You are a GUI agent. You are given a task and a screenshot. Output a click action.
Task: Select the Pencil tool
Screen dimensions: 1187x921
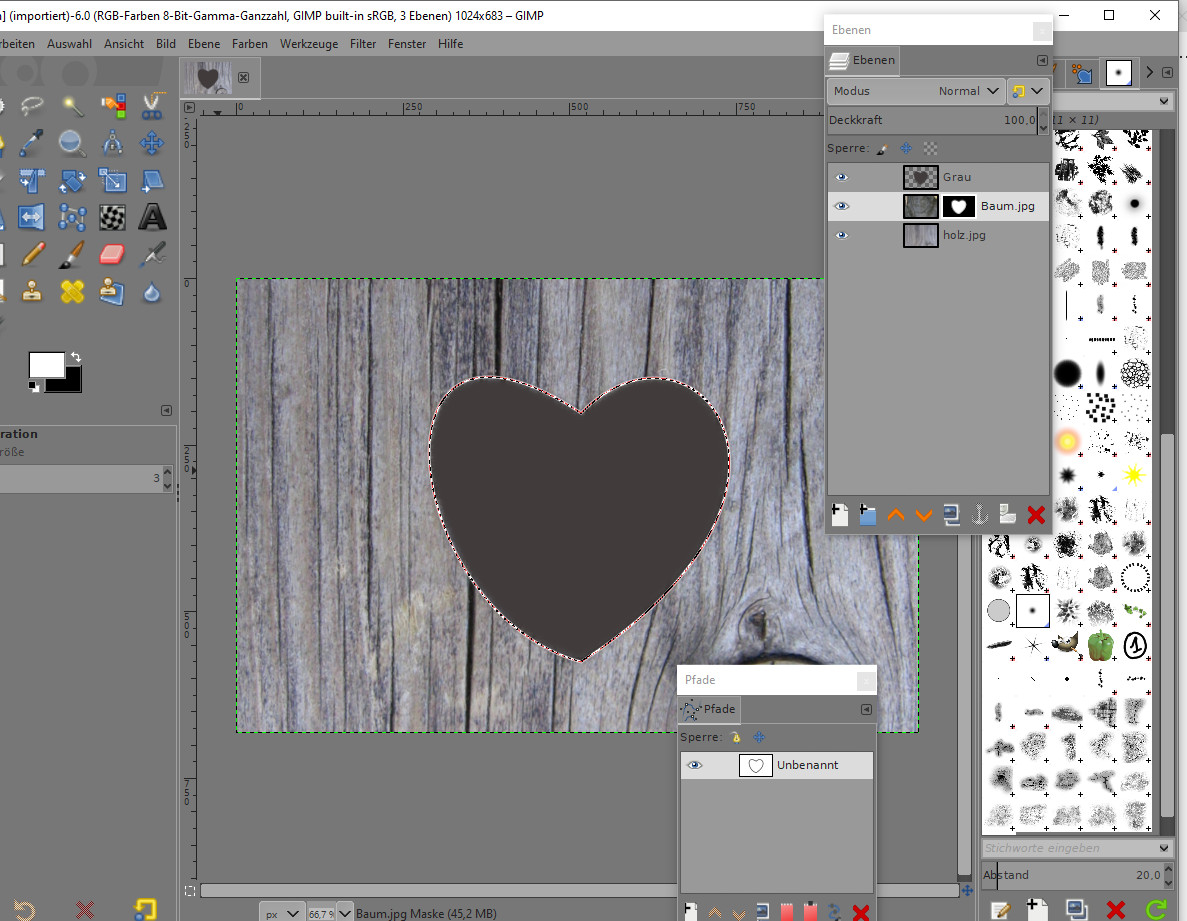click(x=32, y=254)
